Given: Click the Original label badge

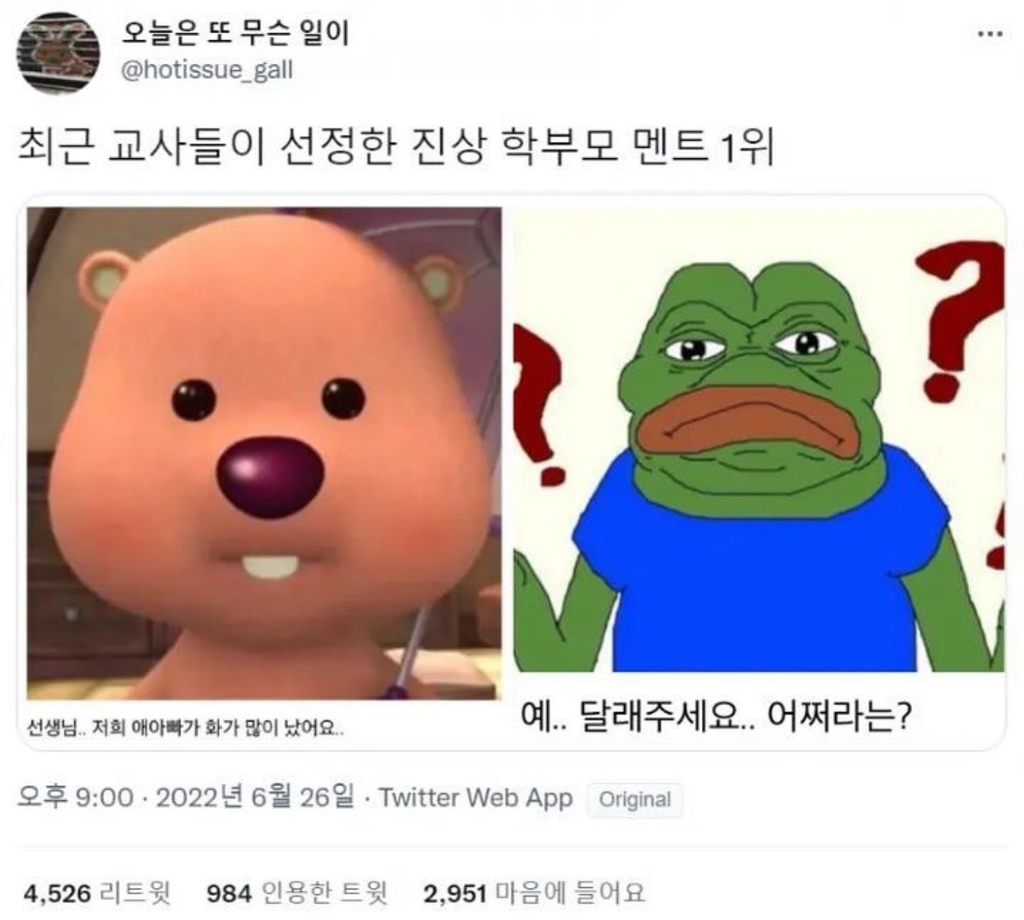Looking at the screenshot, I should (x=635, y=799).
